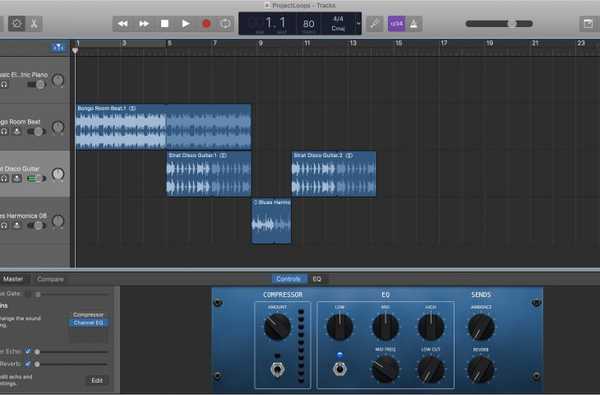Click the Stop transport button

coord(165,24)
